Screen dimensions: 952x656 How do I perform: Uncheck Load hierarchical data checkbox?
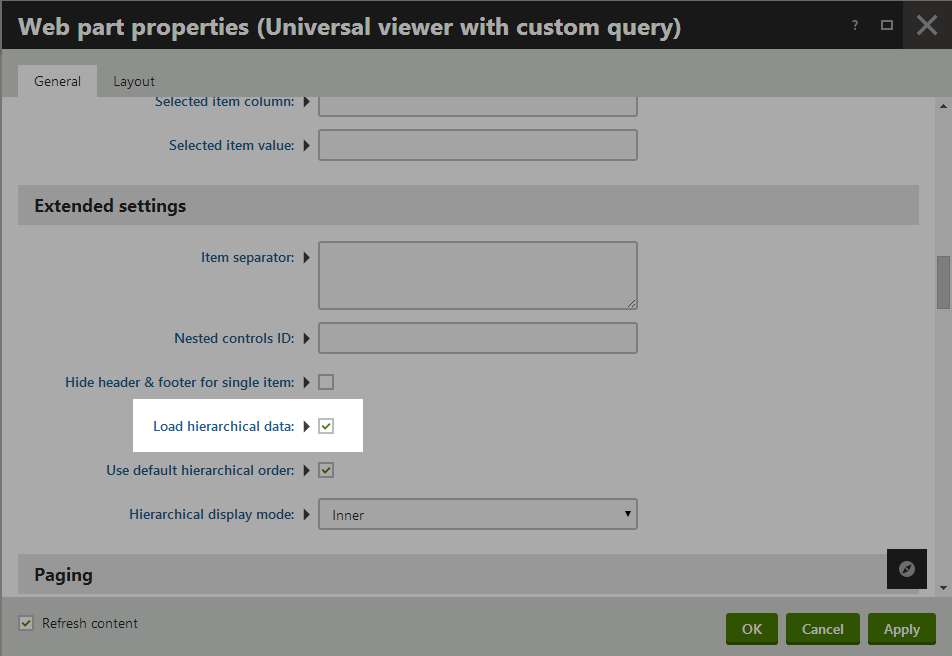(326, 426)
